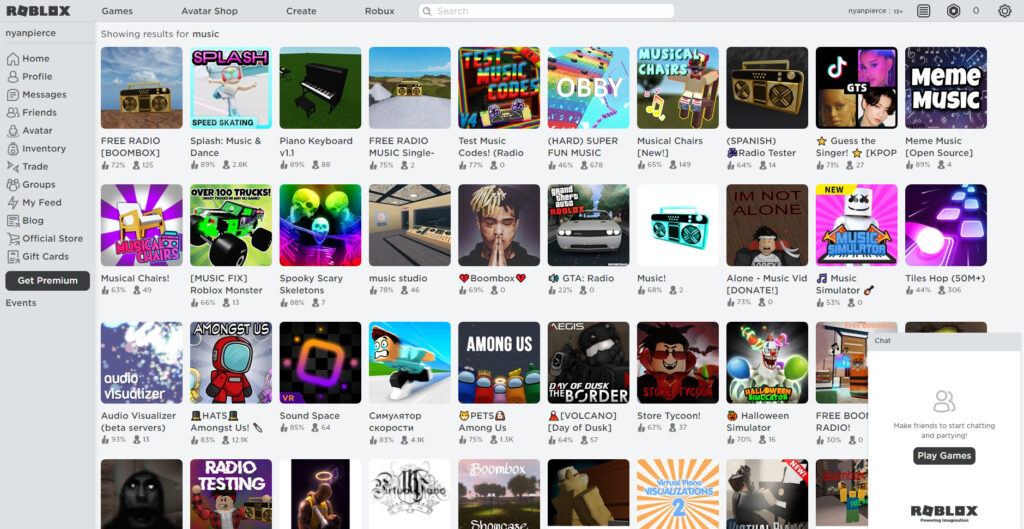The height and width of the screenshot is (529, 1024).
Task: Open the Create menu
Action: pos(301,11)
